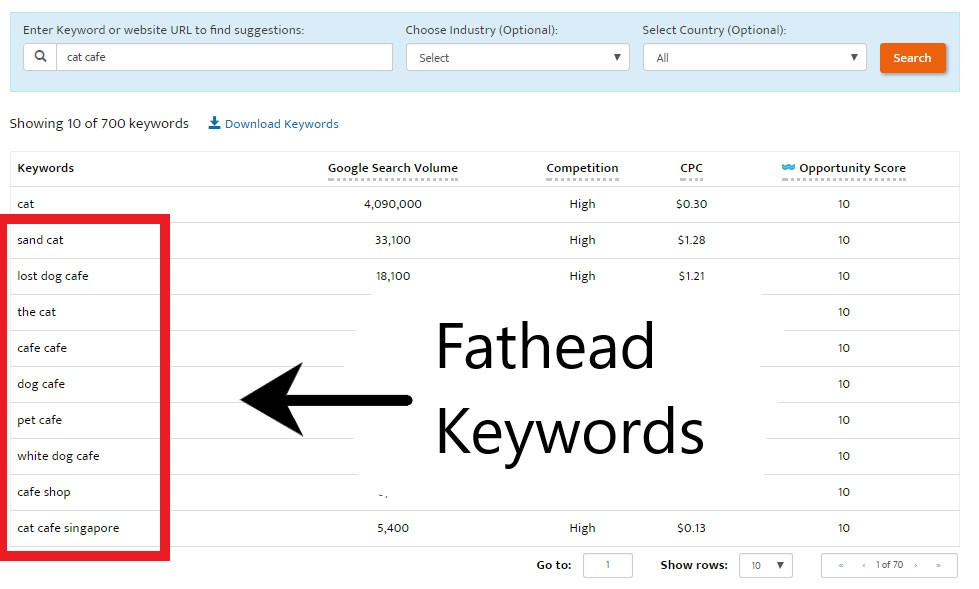Click the download icon beside Download Keywords
Viewport: 979px width, 589px height.
coord(214,124)
